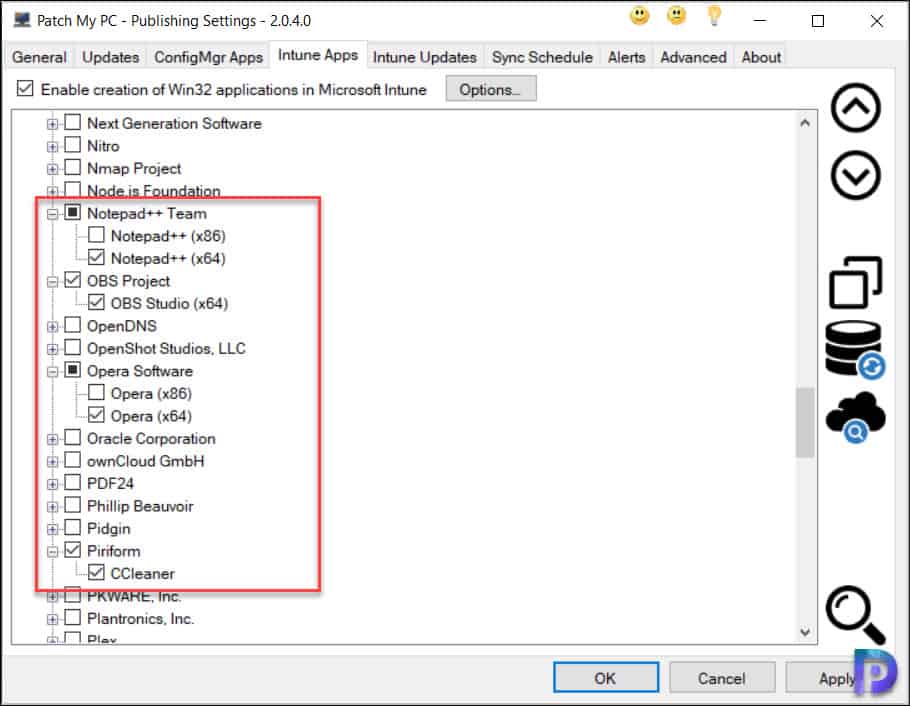The height and width of the screenshot is (706, 910).
Task: Uncheck the OBS Studio (x64) checkbox
Action: pos(96,302)
